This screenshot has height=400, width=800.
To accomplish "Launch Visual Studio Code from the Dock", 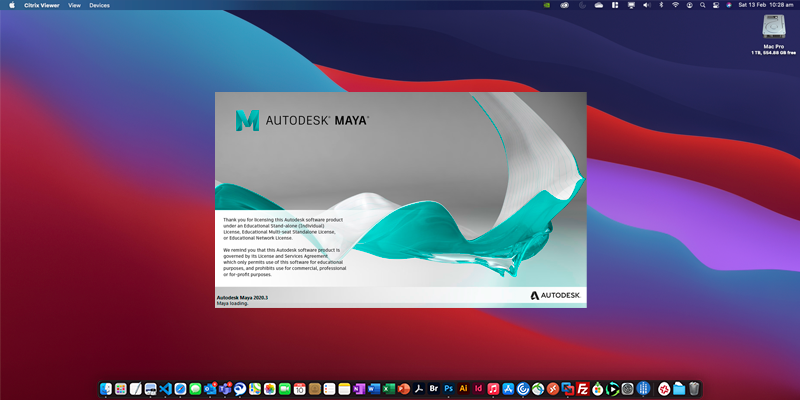I will coord(165,389).
